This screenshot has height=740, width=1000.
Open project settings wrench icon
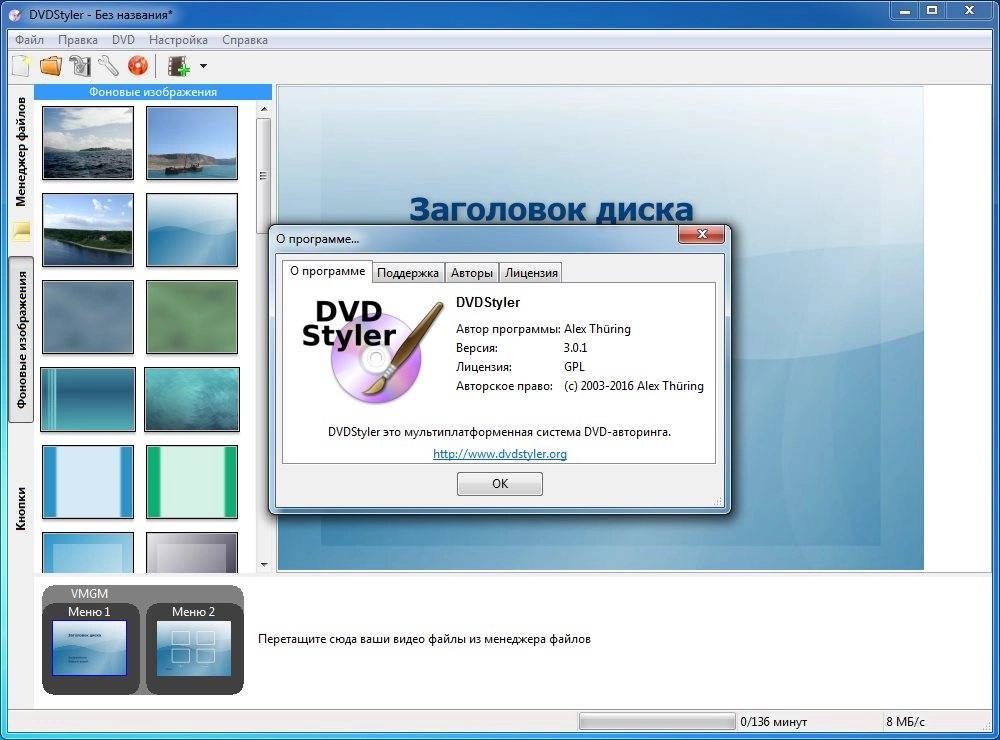tap(108, 66)
